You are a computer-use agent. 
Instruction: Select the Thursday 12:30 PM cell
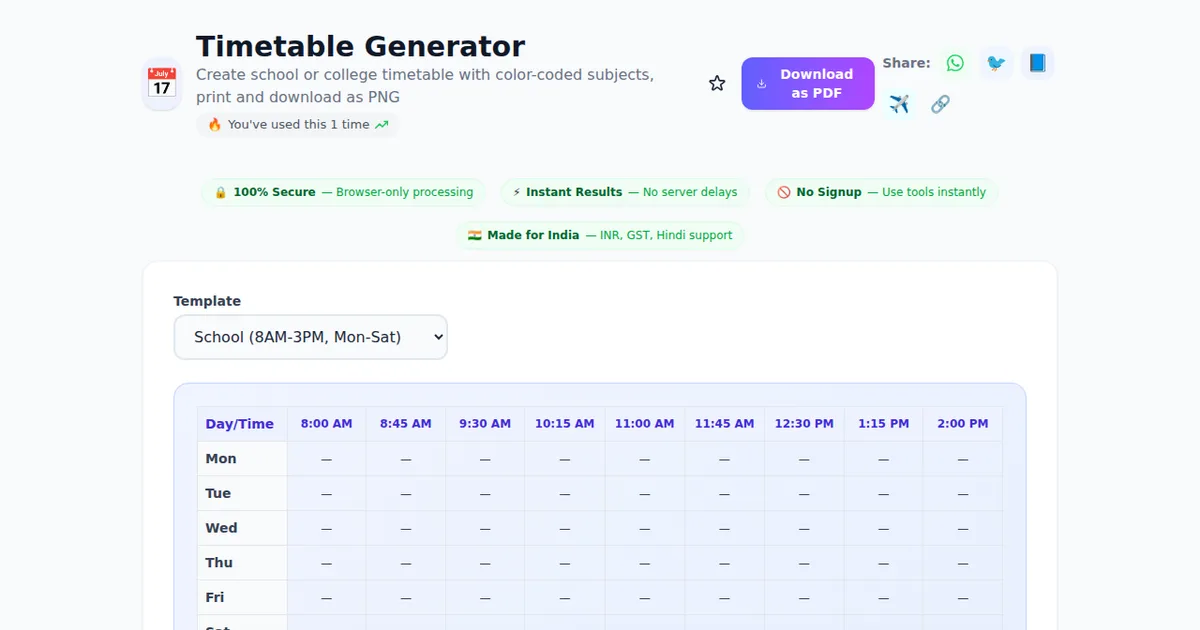(804, 563)
